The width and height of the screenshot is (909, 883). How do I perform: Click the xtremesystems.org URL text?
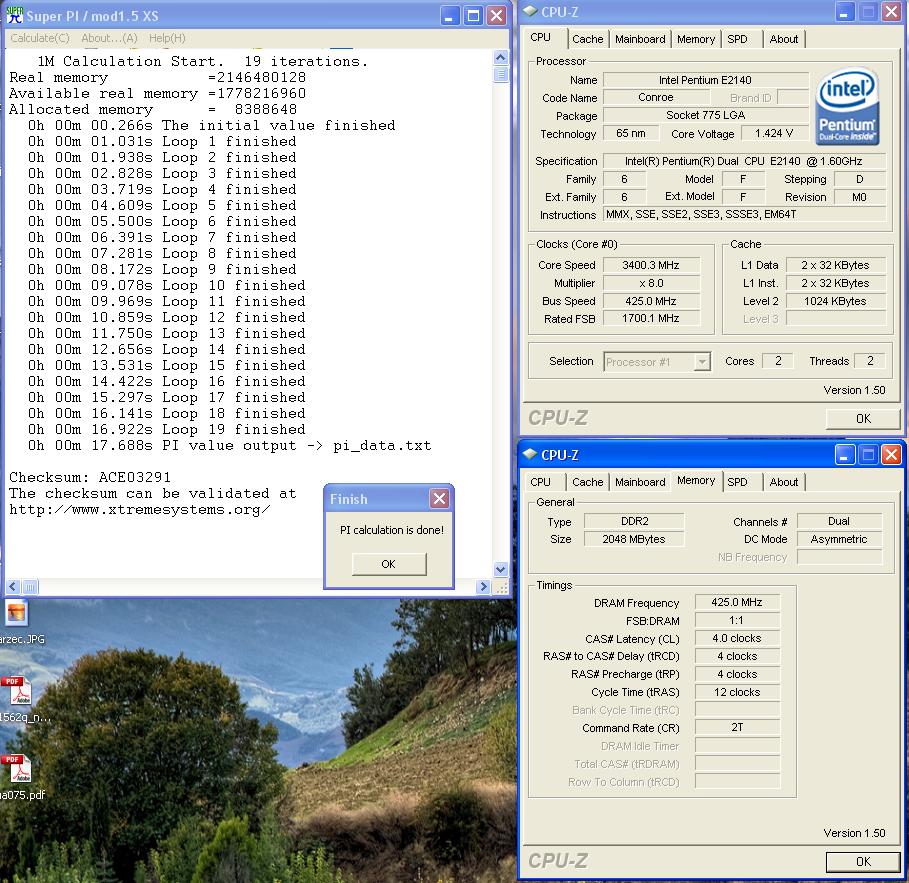pyautogui.click(x=140, y=510)
